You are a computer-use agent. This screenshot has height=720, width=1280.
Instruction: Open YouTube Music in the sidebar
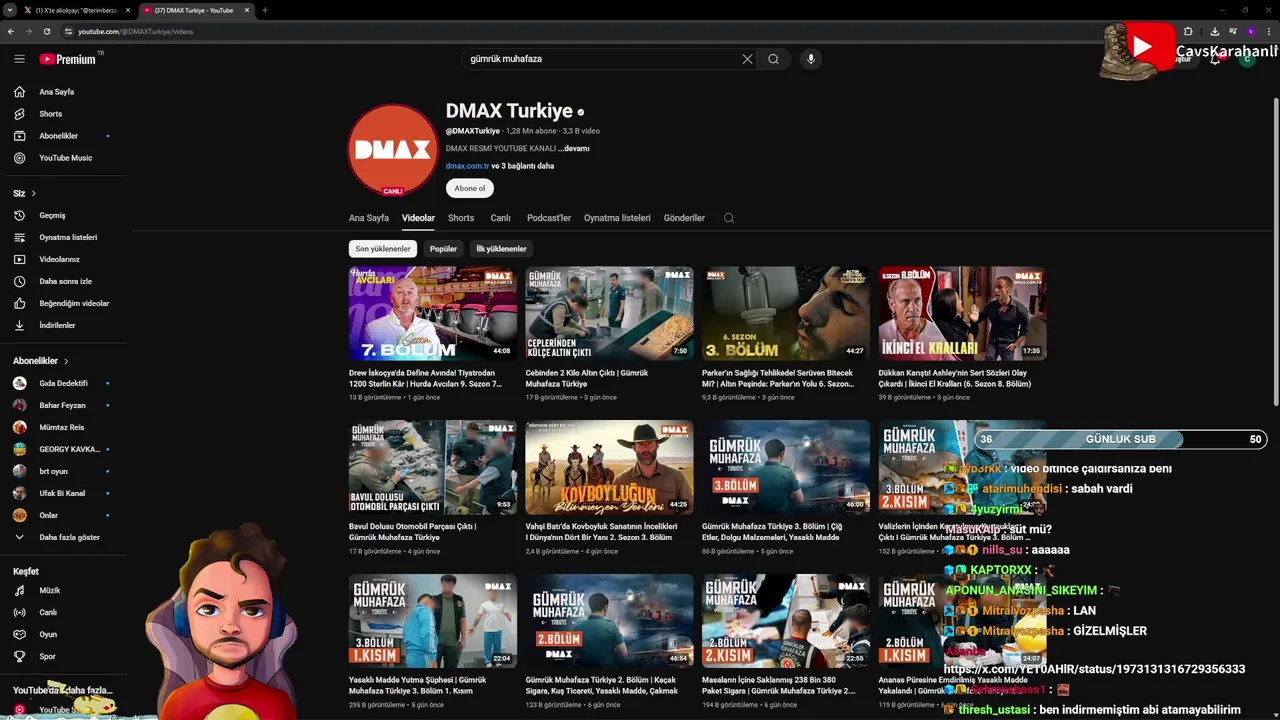coord(63,158)
